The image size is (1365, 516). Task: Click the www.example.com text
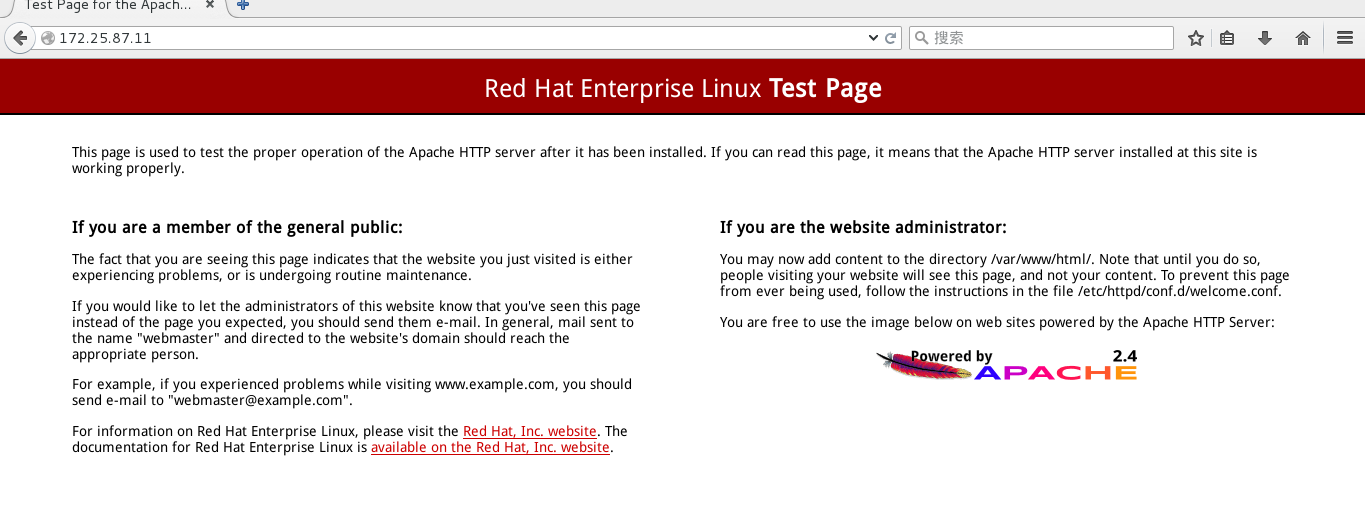[496, 384]
